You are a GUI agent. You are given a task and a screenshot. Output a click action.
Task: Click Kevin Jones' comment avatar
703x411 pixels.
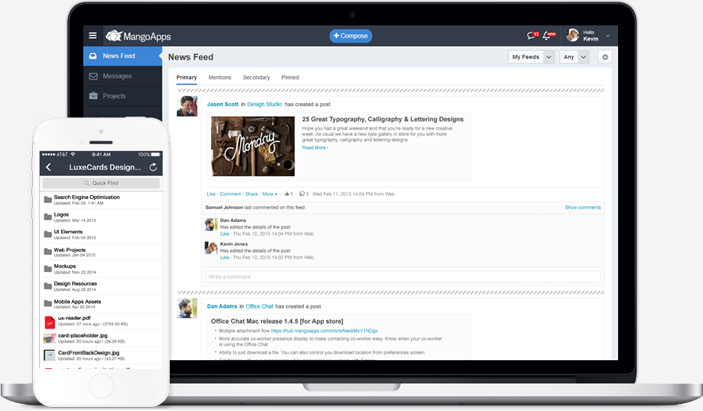(211, 248)
